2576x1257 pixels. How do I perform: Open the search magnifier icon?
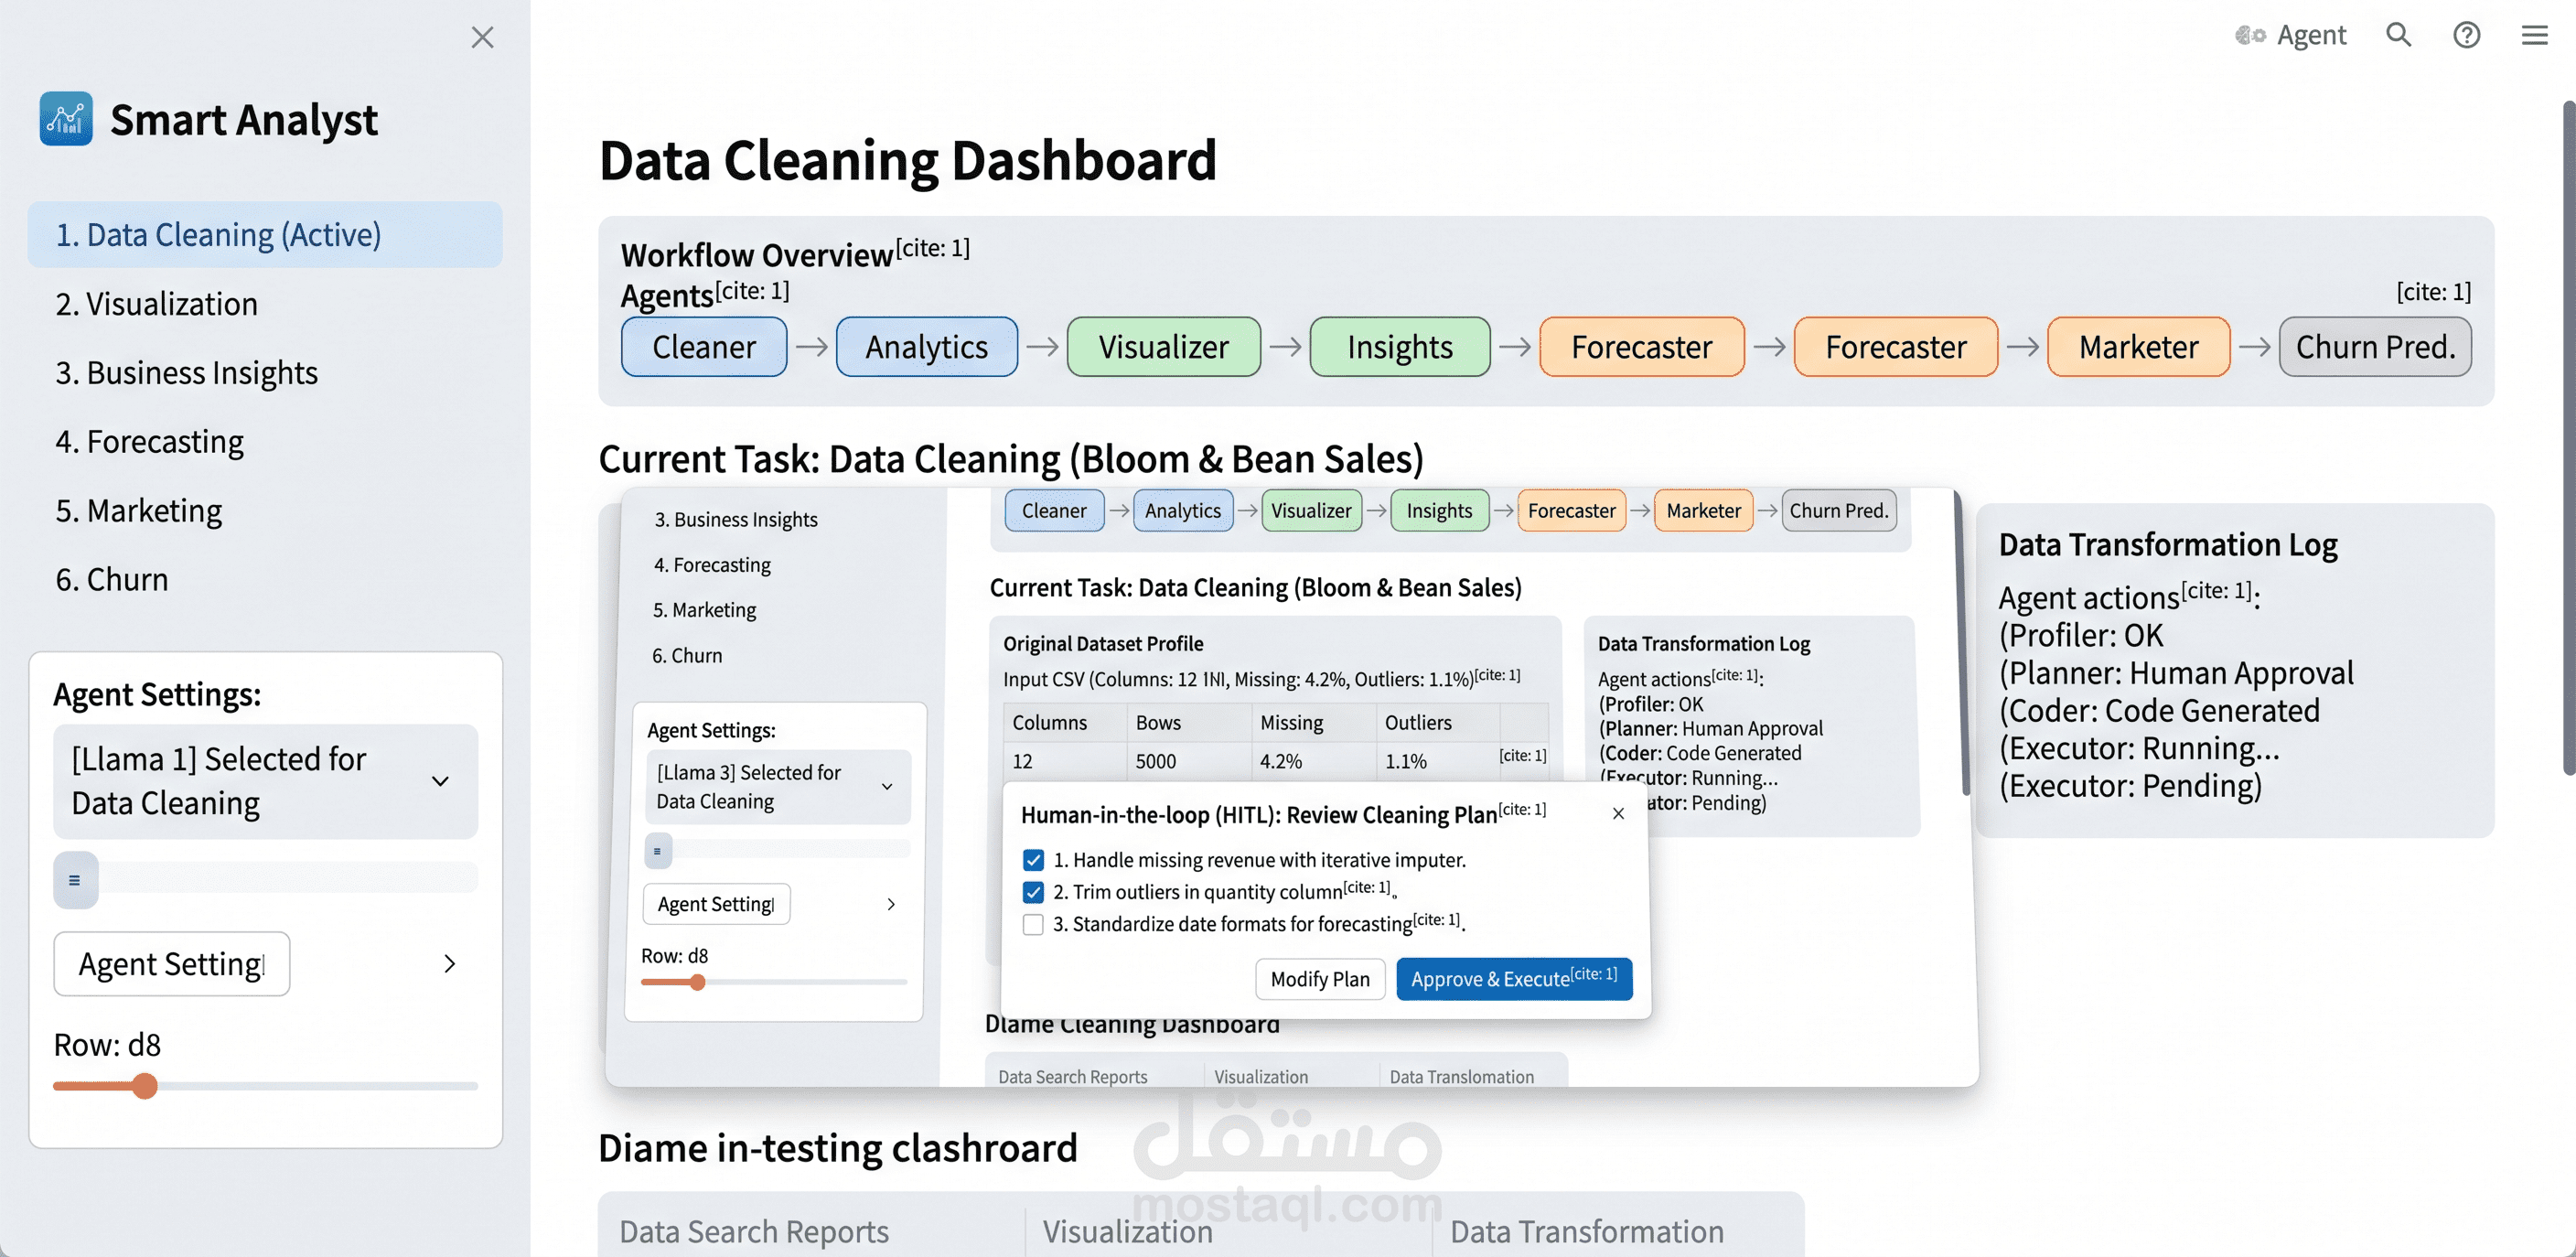2398,35
